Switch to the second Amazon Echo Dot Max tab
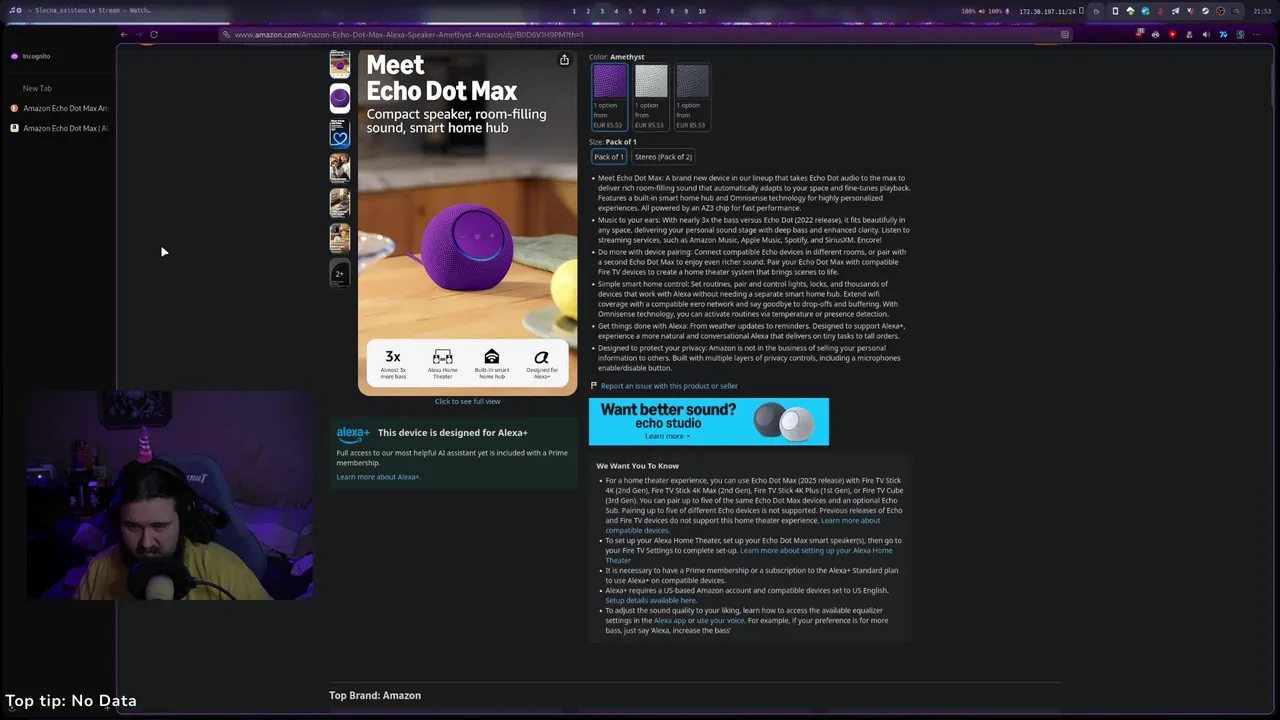1280x720 pixels. click(60, 128)
